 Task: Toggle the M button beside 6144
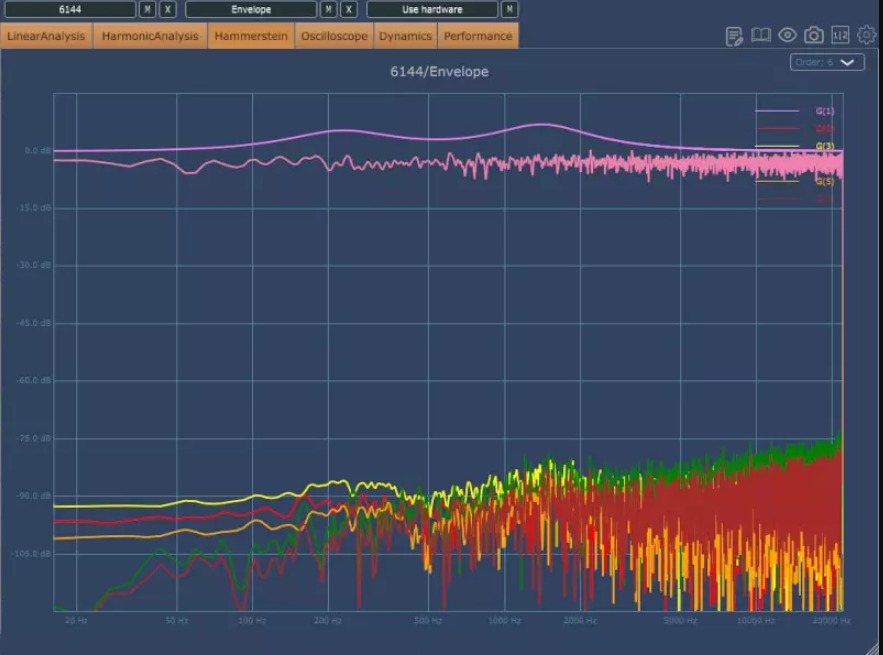pyautogui.click(x=147, y=10)
